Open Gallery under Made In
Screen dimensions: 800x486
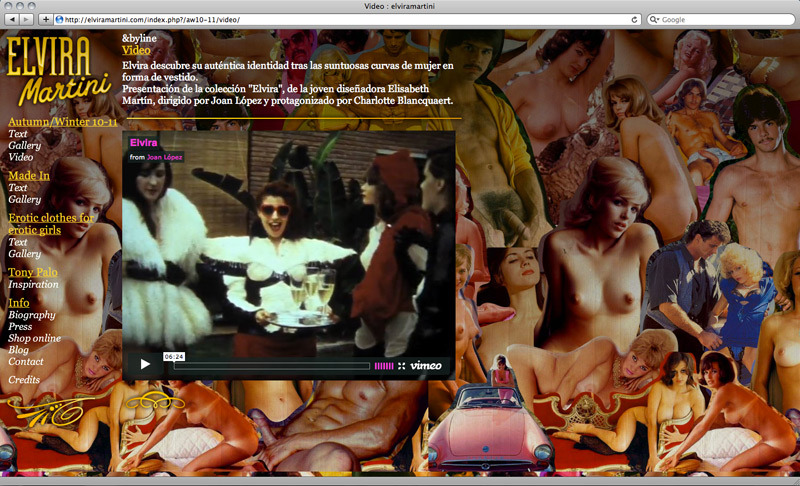pyautogui.click(x=24, y=199)
